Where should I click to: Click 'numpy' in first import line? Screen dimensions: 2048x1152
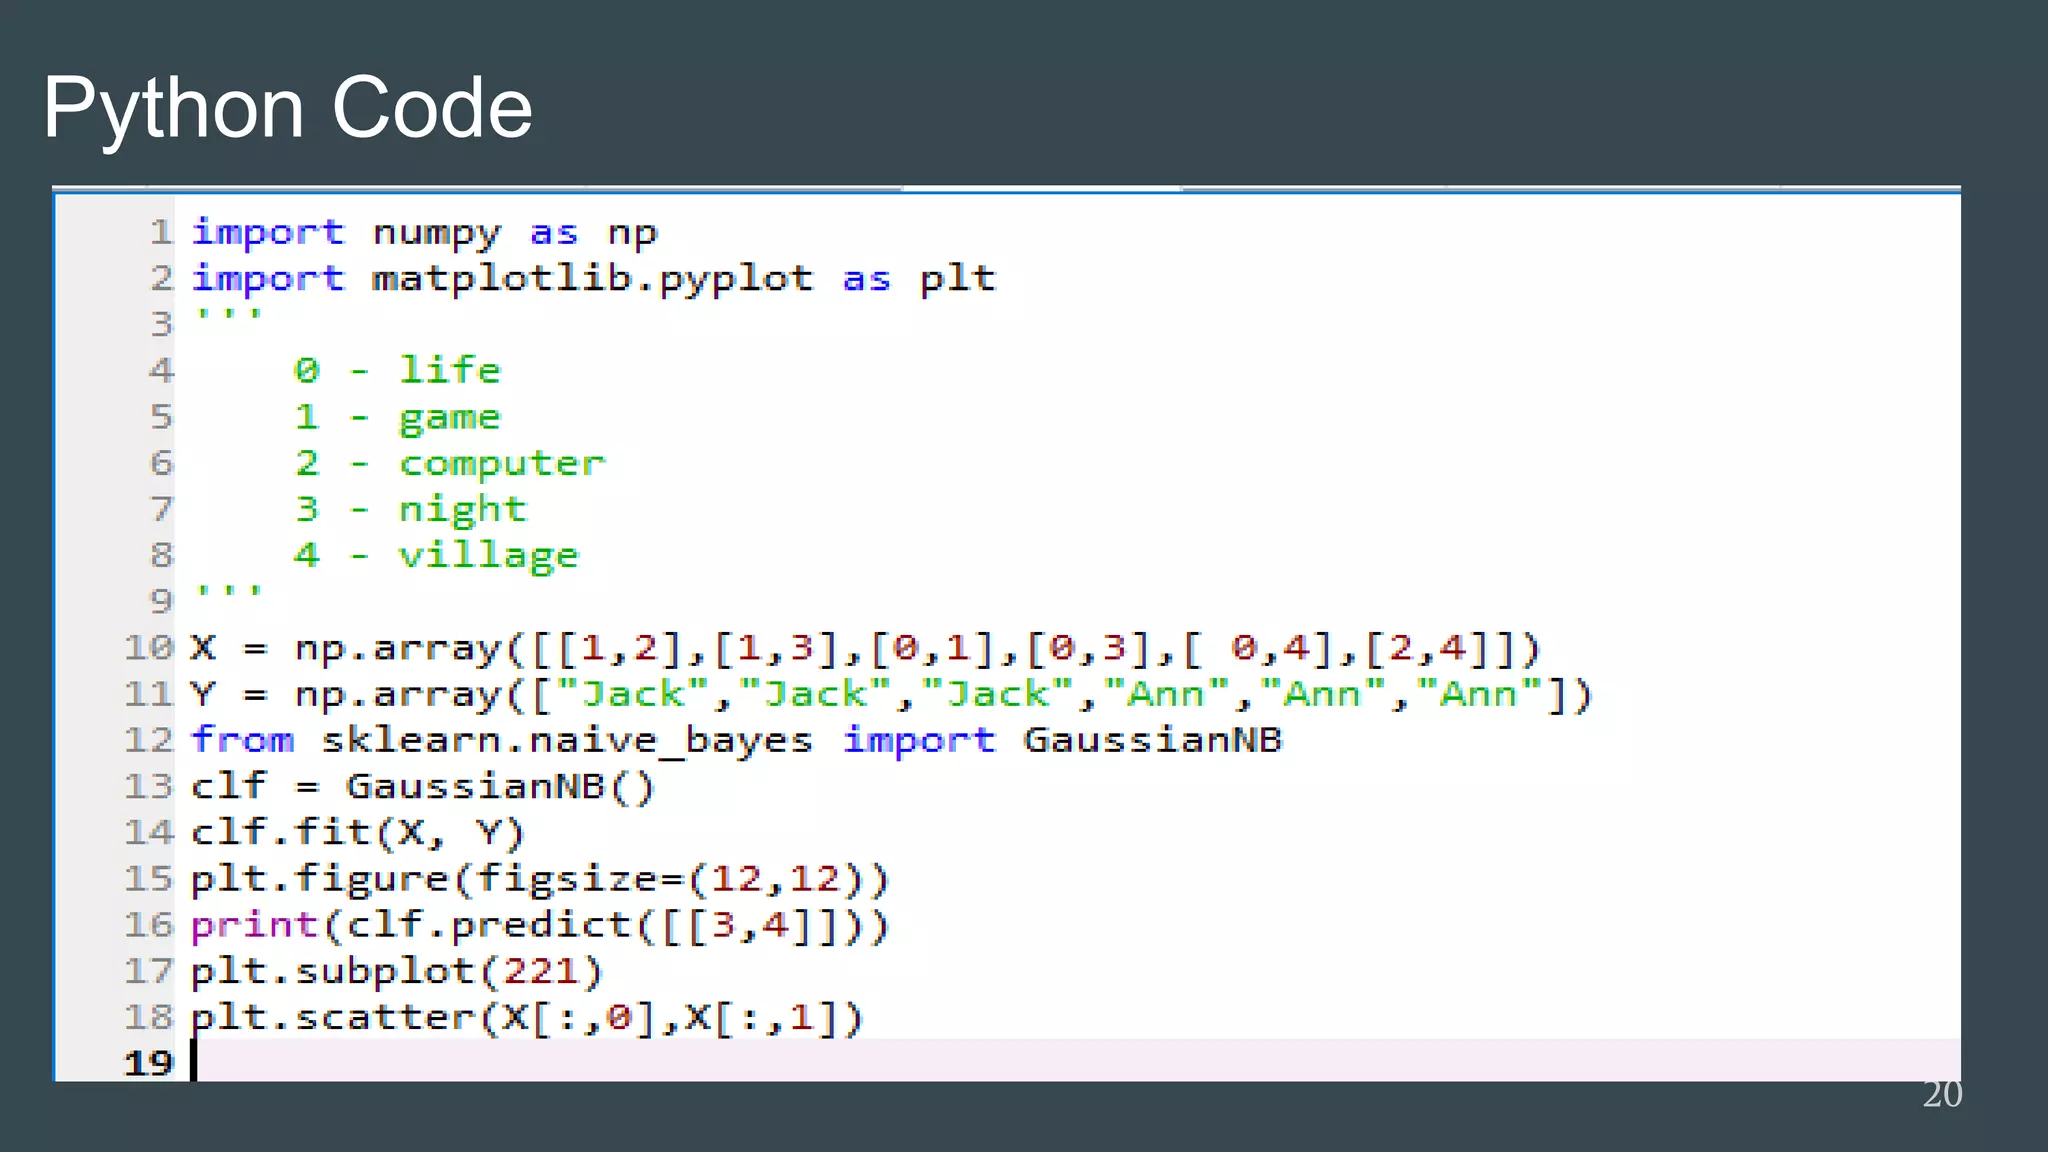(x=436, y=233)
